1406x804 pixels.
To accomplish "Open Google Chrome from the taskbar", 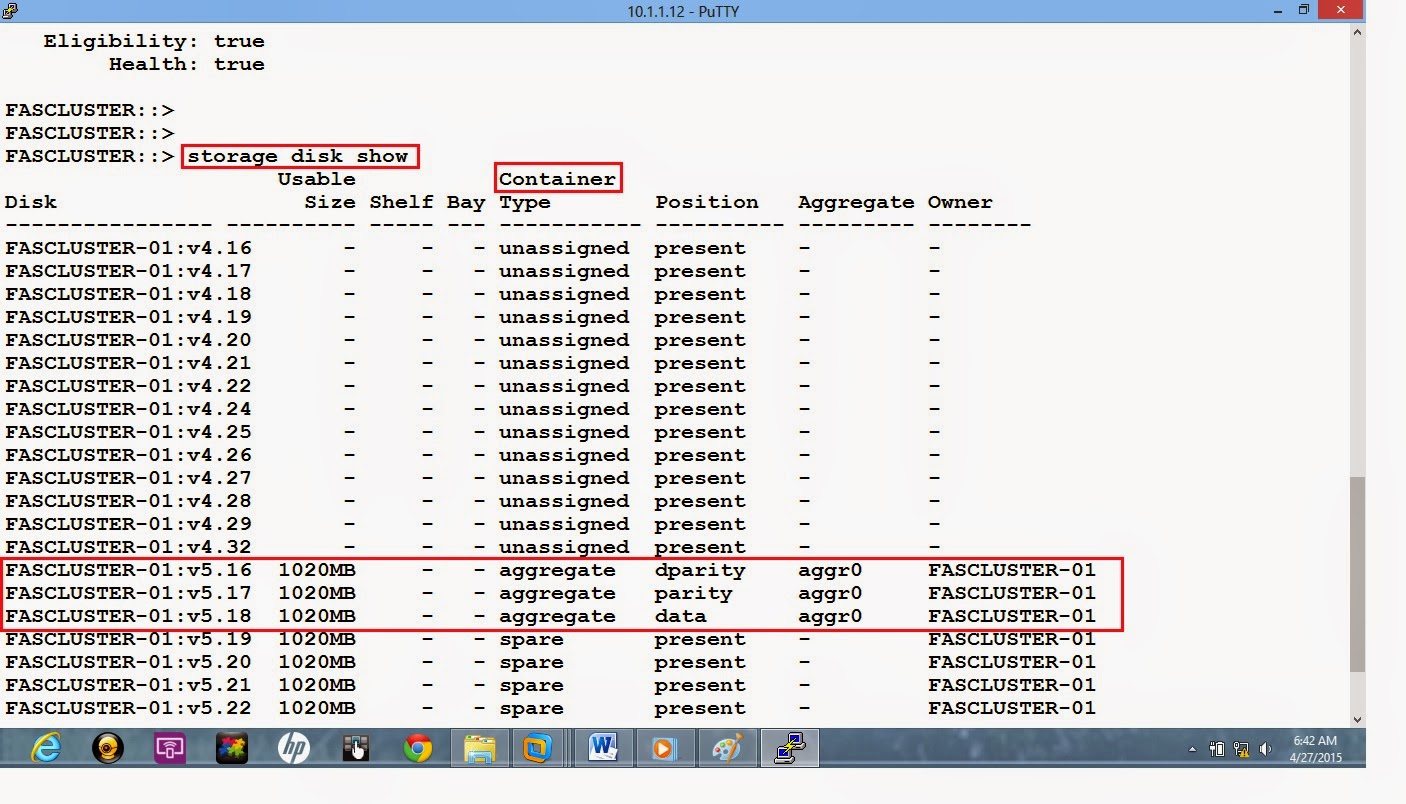I will [x=420, y=747].
